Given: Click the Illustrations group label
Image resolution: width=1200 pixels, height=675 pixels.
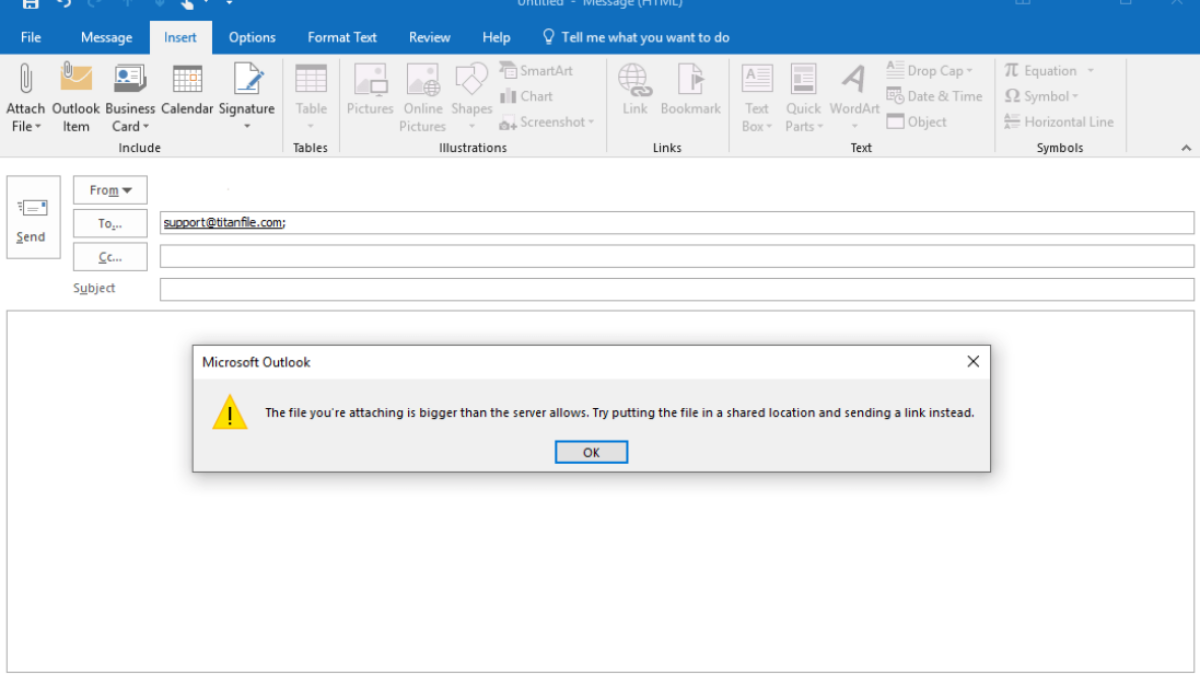Looking at the screenshot, I should pyautogui.click(x=473, y=148).
